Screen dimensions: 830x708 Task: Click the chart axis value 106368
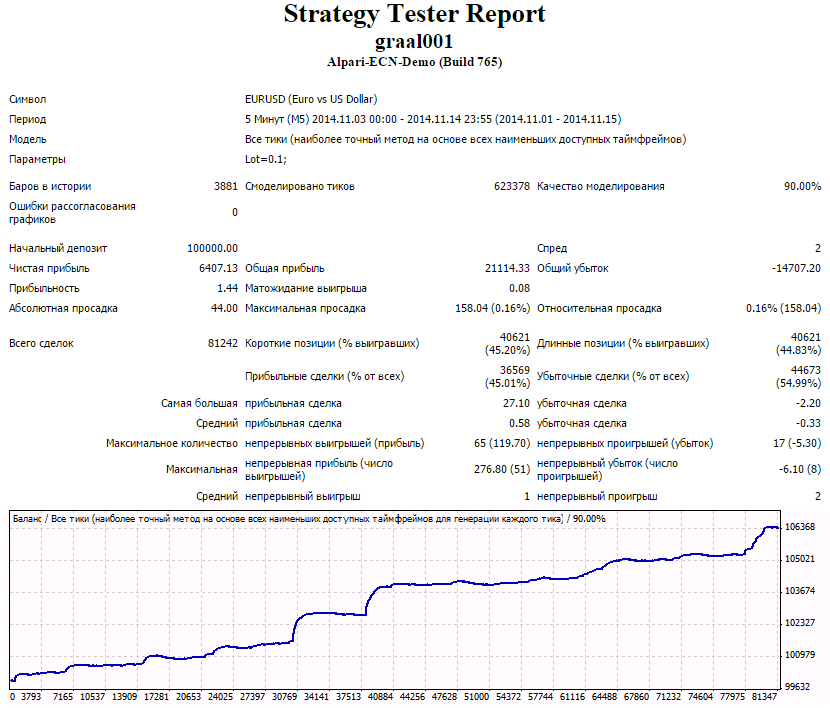[799, 527]
